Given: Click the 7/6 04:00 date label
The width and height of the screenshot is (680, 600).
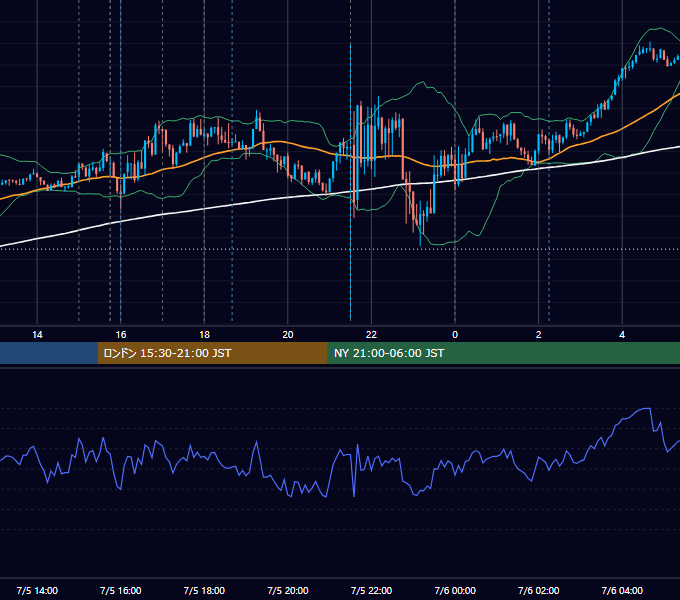Looking at the screenshot, I should [622, 590].
